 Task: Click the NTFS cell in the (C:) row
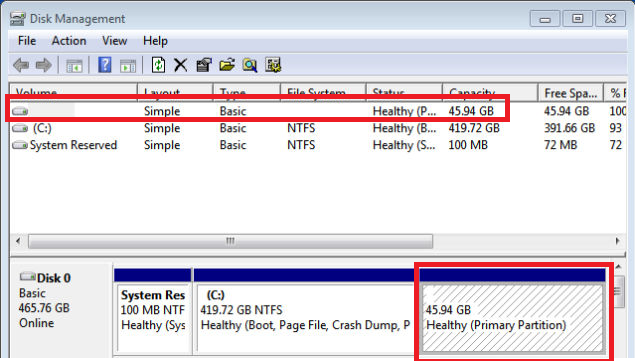tap(301, 128)
